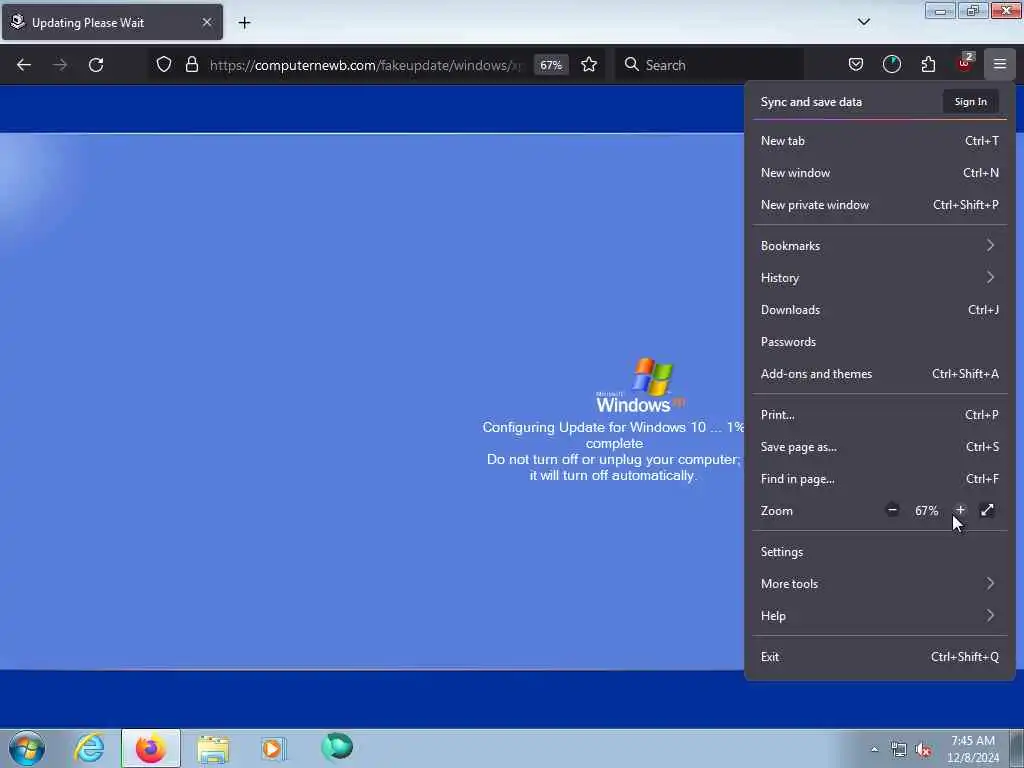Close the Updating Please Wait tab
The width and height of the screenshot is (1024, 768).
pos(207,22)
